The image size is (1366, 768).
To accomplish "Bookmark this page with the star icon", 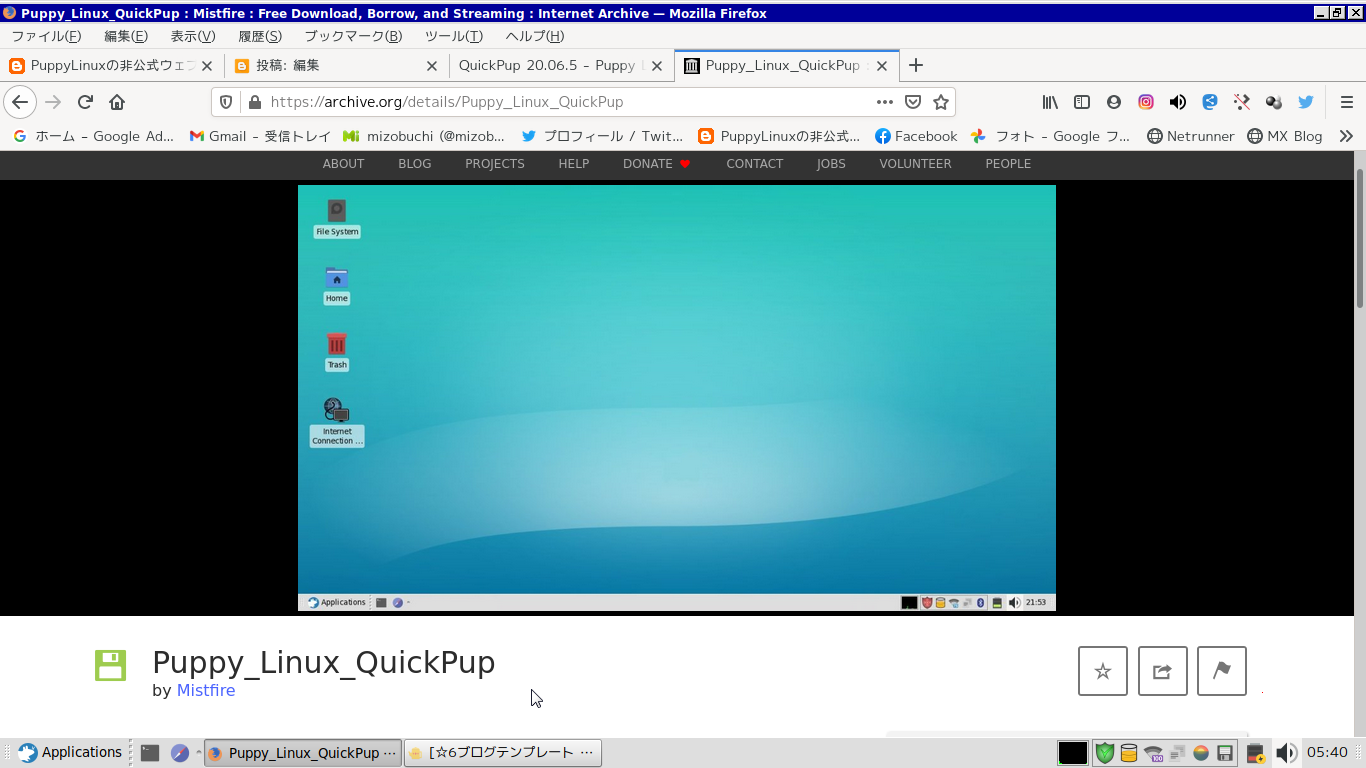I will coord(940,101).
